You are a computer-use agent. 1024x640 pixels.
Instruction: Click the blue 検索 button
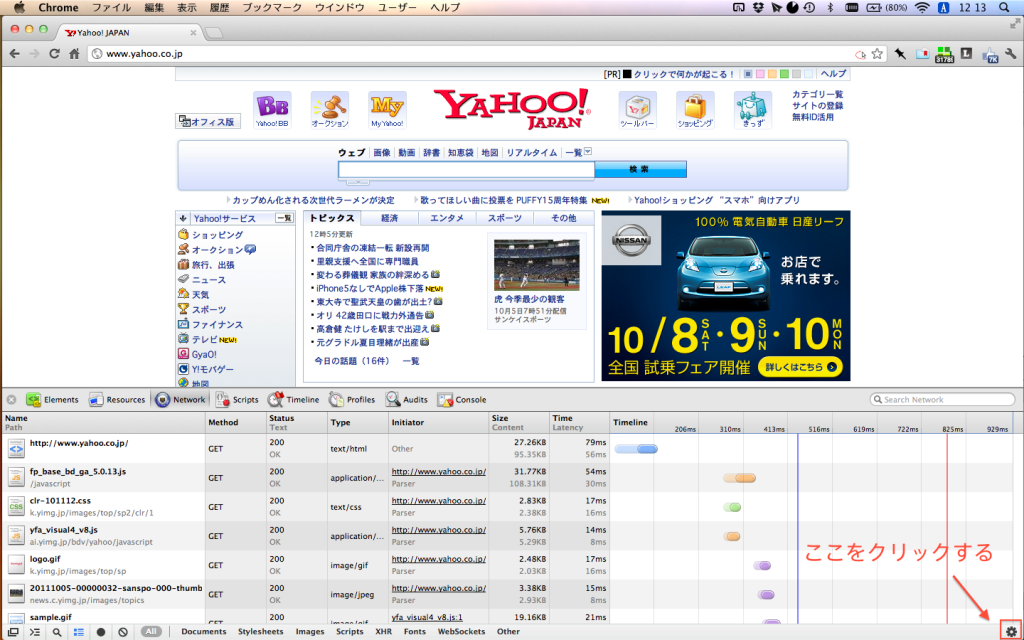coord(640,170)
